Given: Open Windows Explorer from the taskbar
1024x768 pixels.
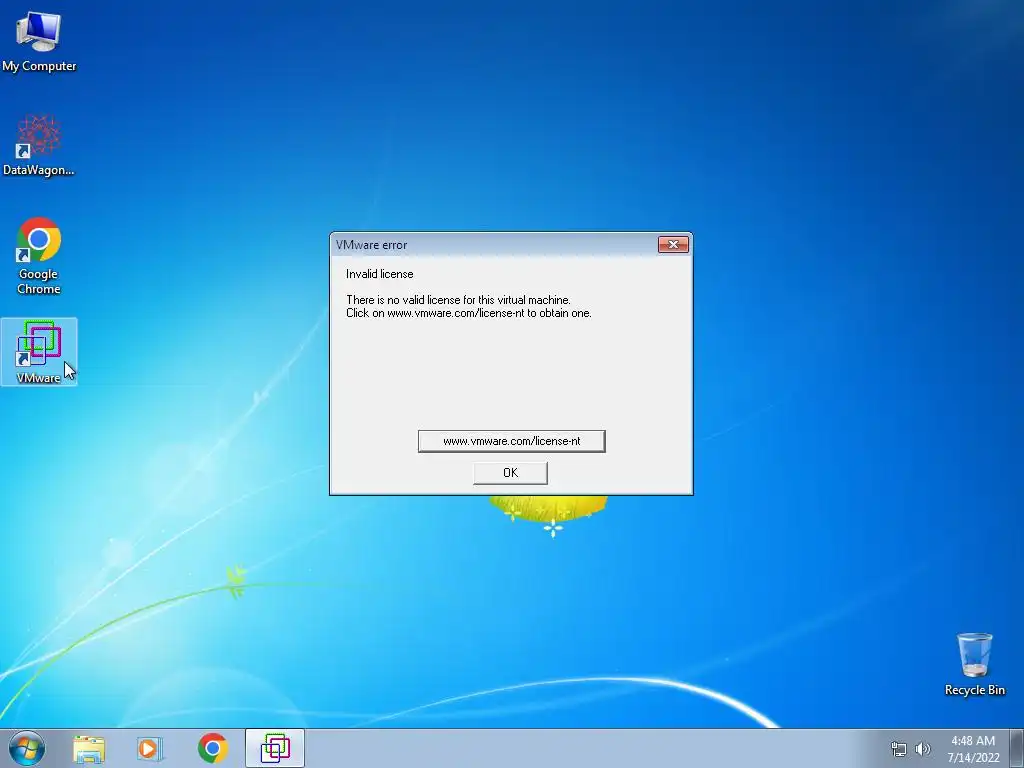Looking at the screenshot, I should (89, 749).
